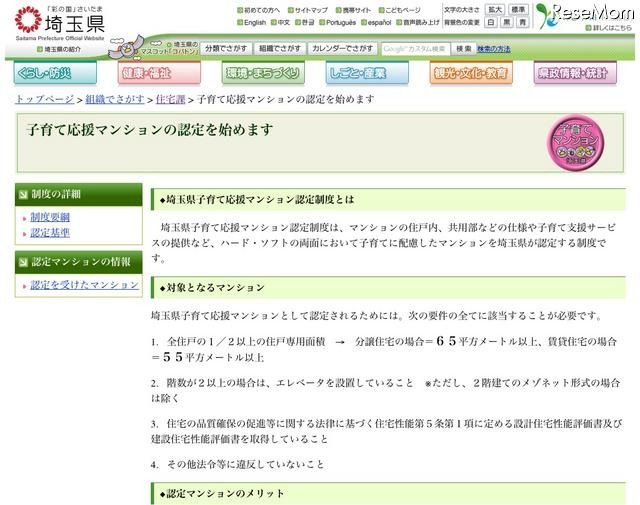640x505 pixels.
Task: Click the Kobaton mascot icon
Action: [129, 47]
